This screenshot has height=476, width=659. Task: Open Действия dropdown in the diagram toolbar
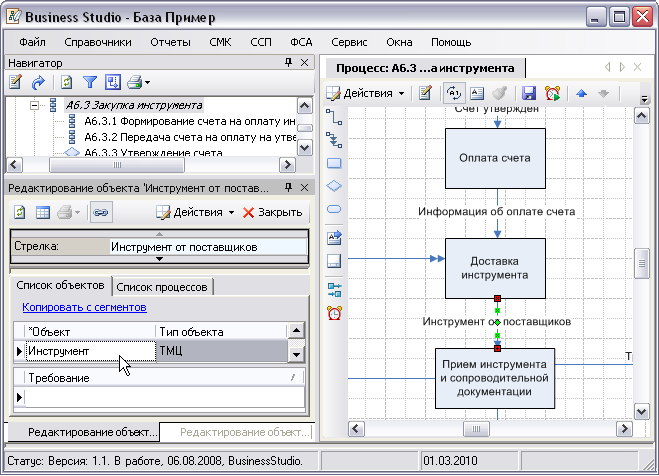[x=366, y=93]
